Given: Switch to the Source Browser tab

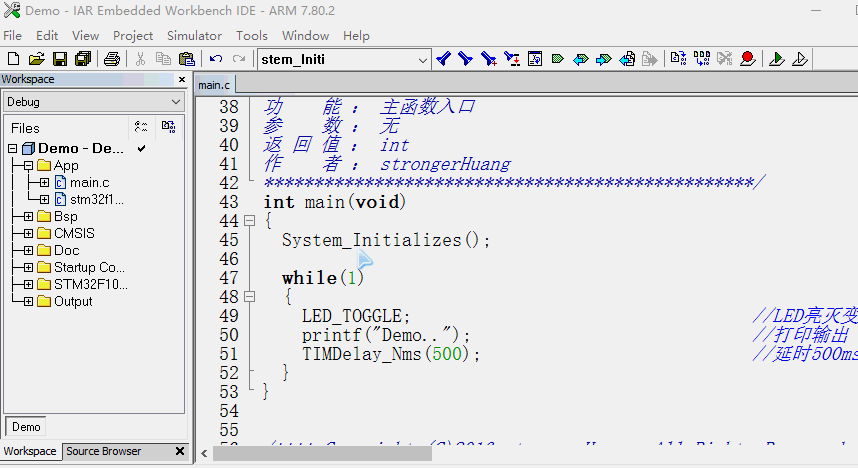Looking at the screenshot, I should tap(103, 451).
